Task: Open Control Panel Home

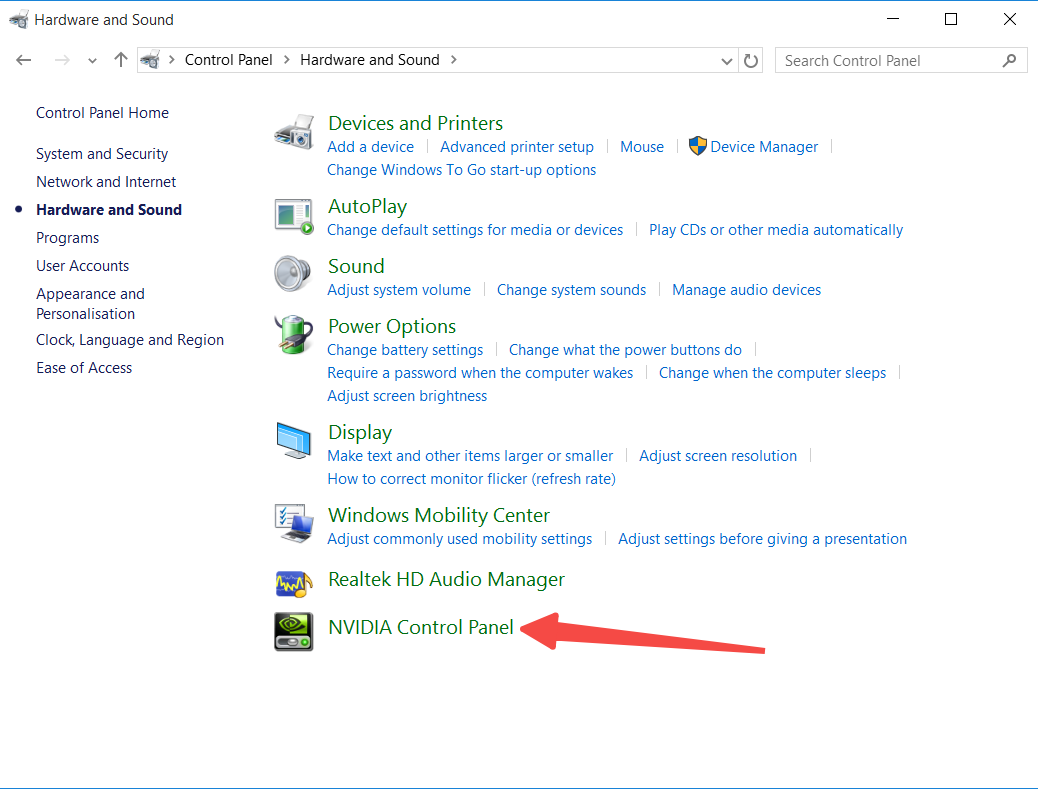Action: [x=103, y=113]
